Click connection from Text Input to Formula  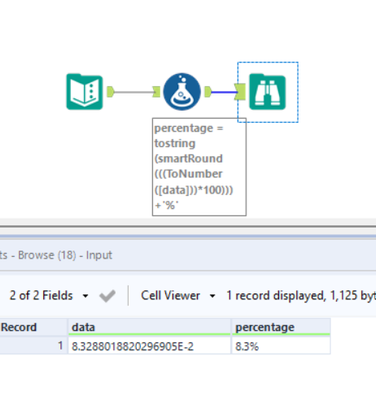click(x=133, y=92)
